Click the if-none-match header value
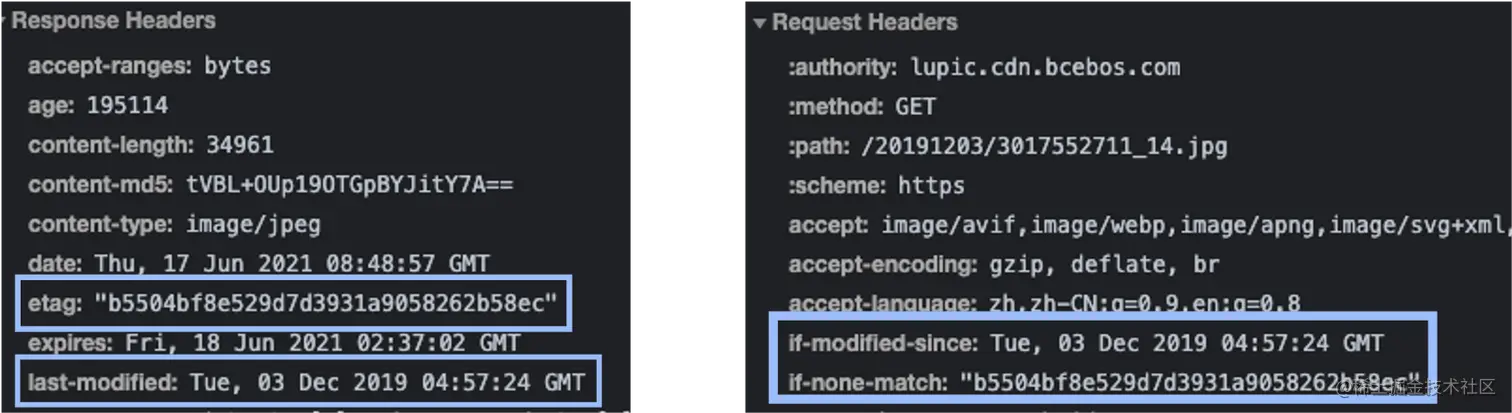This screenshot has height=413, width=1512. [1192, 382]
